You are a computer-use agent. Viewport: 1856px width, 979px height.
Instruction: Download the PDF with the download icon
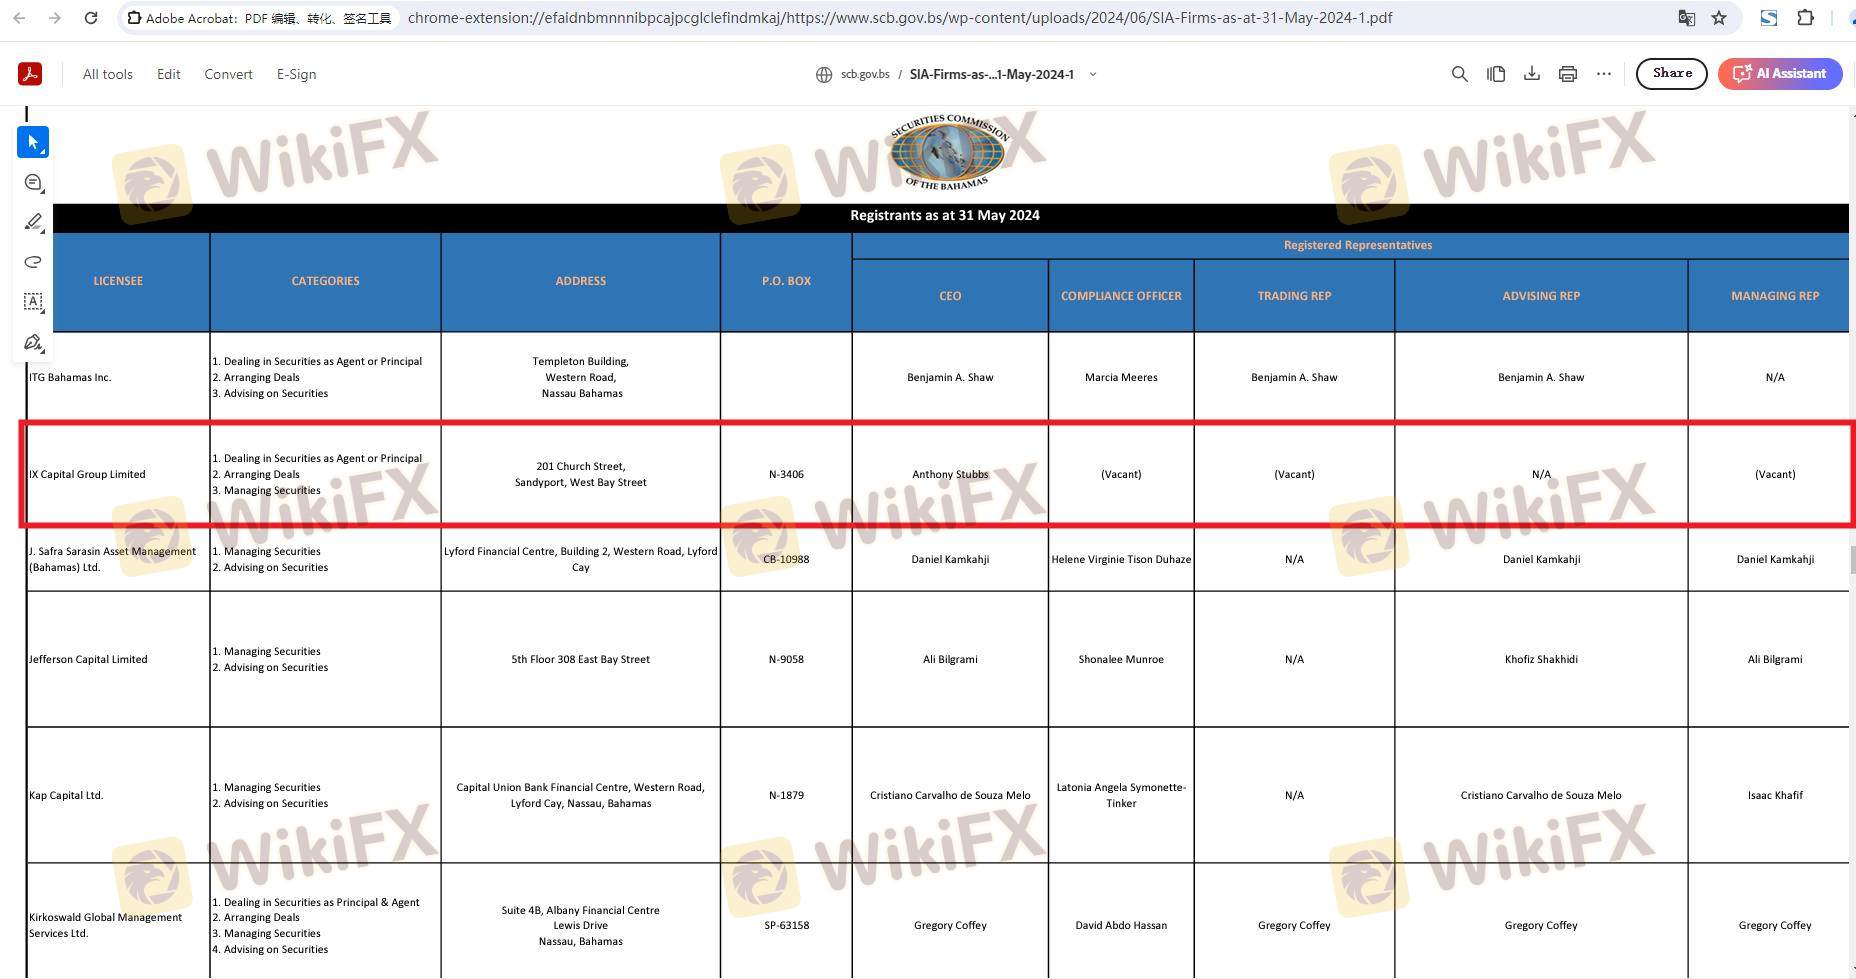(1531, 74)
